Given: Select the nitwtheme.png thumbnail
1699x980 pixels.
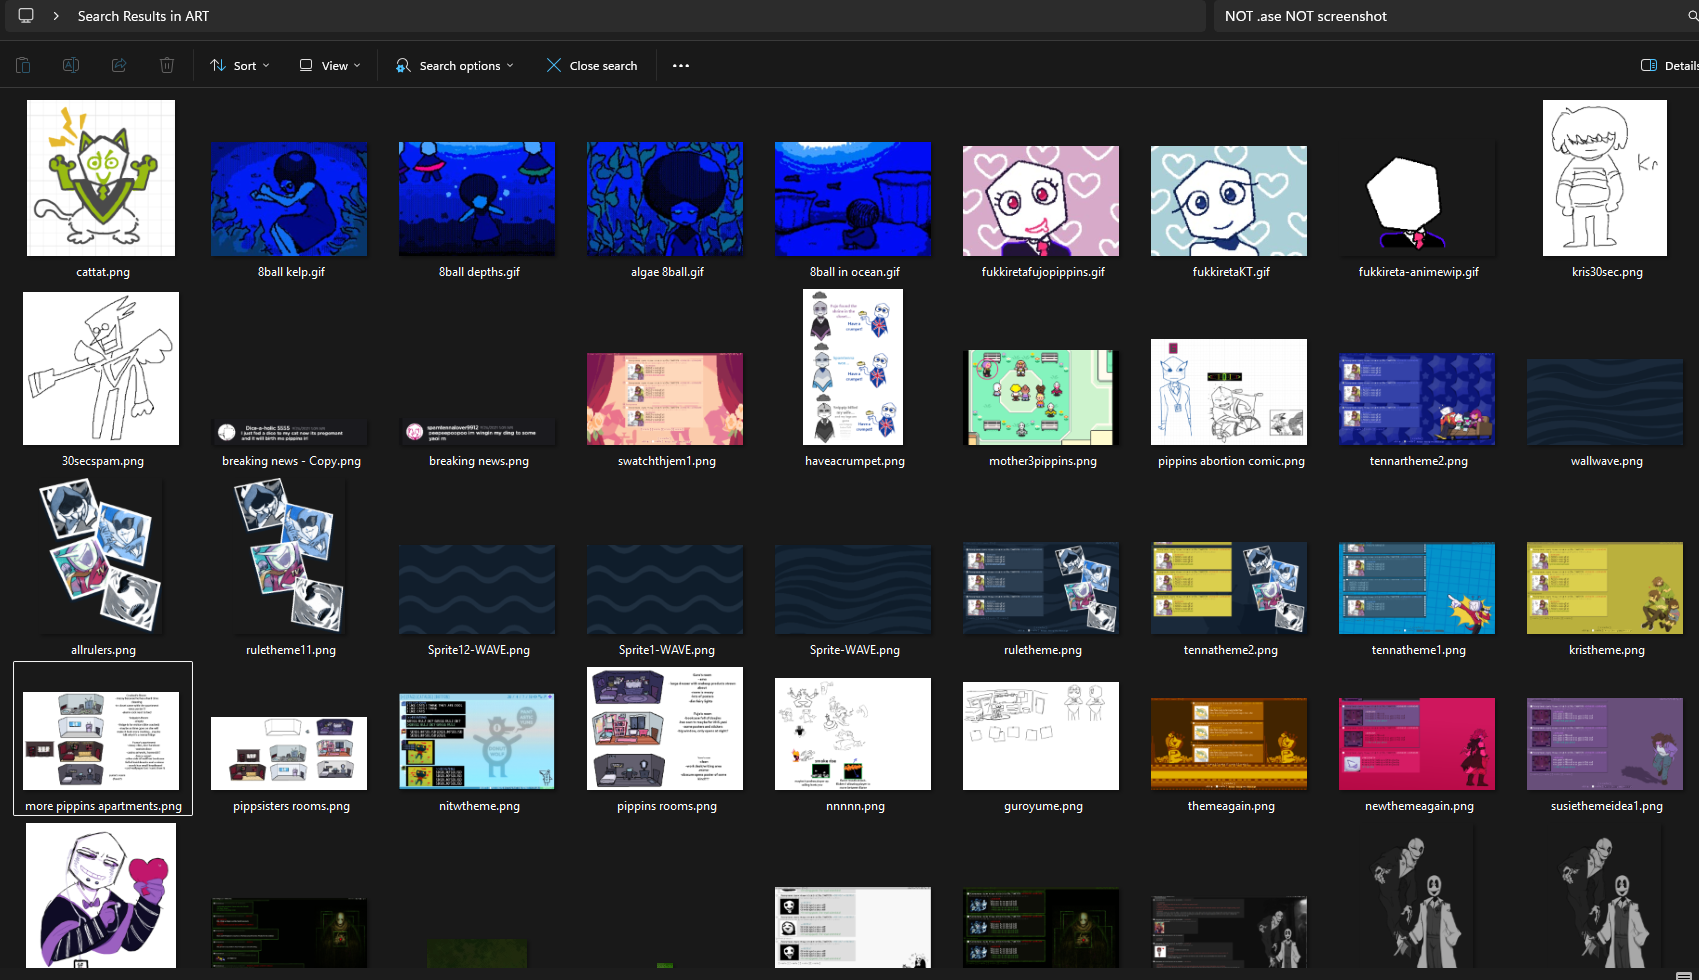Looking at the screenshot, I should coord(477,741).
